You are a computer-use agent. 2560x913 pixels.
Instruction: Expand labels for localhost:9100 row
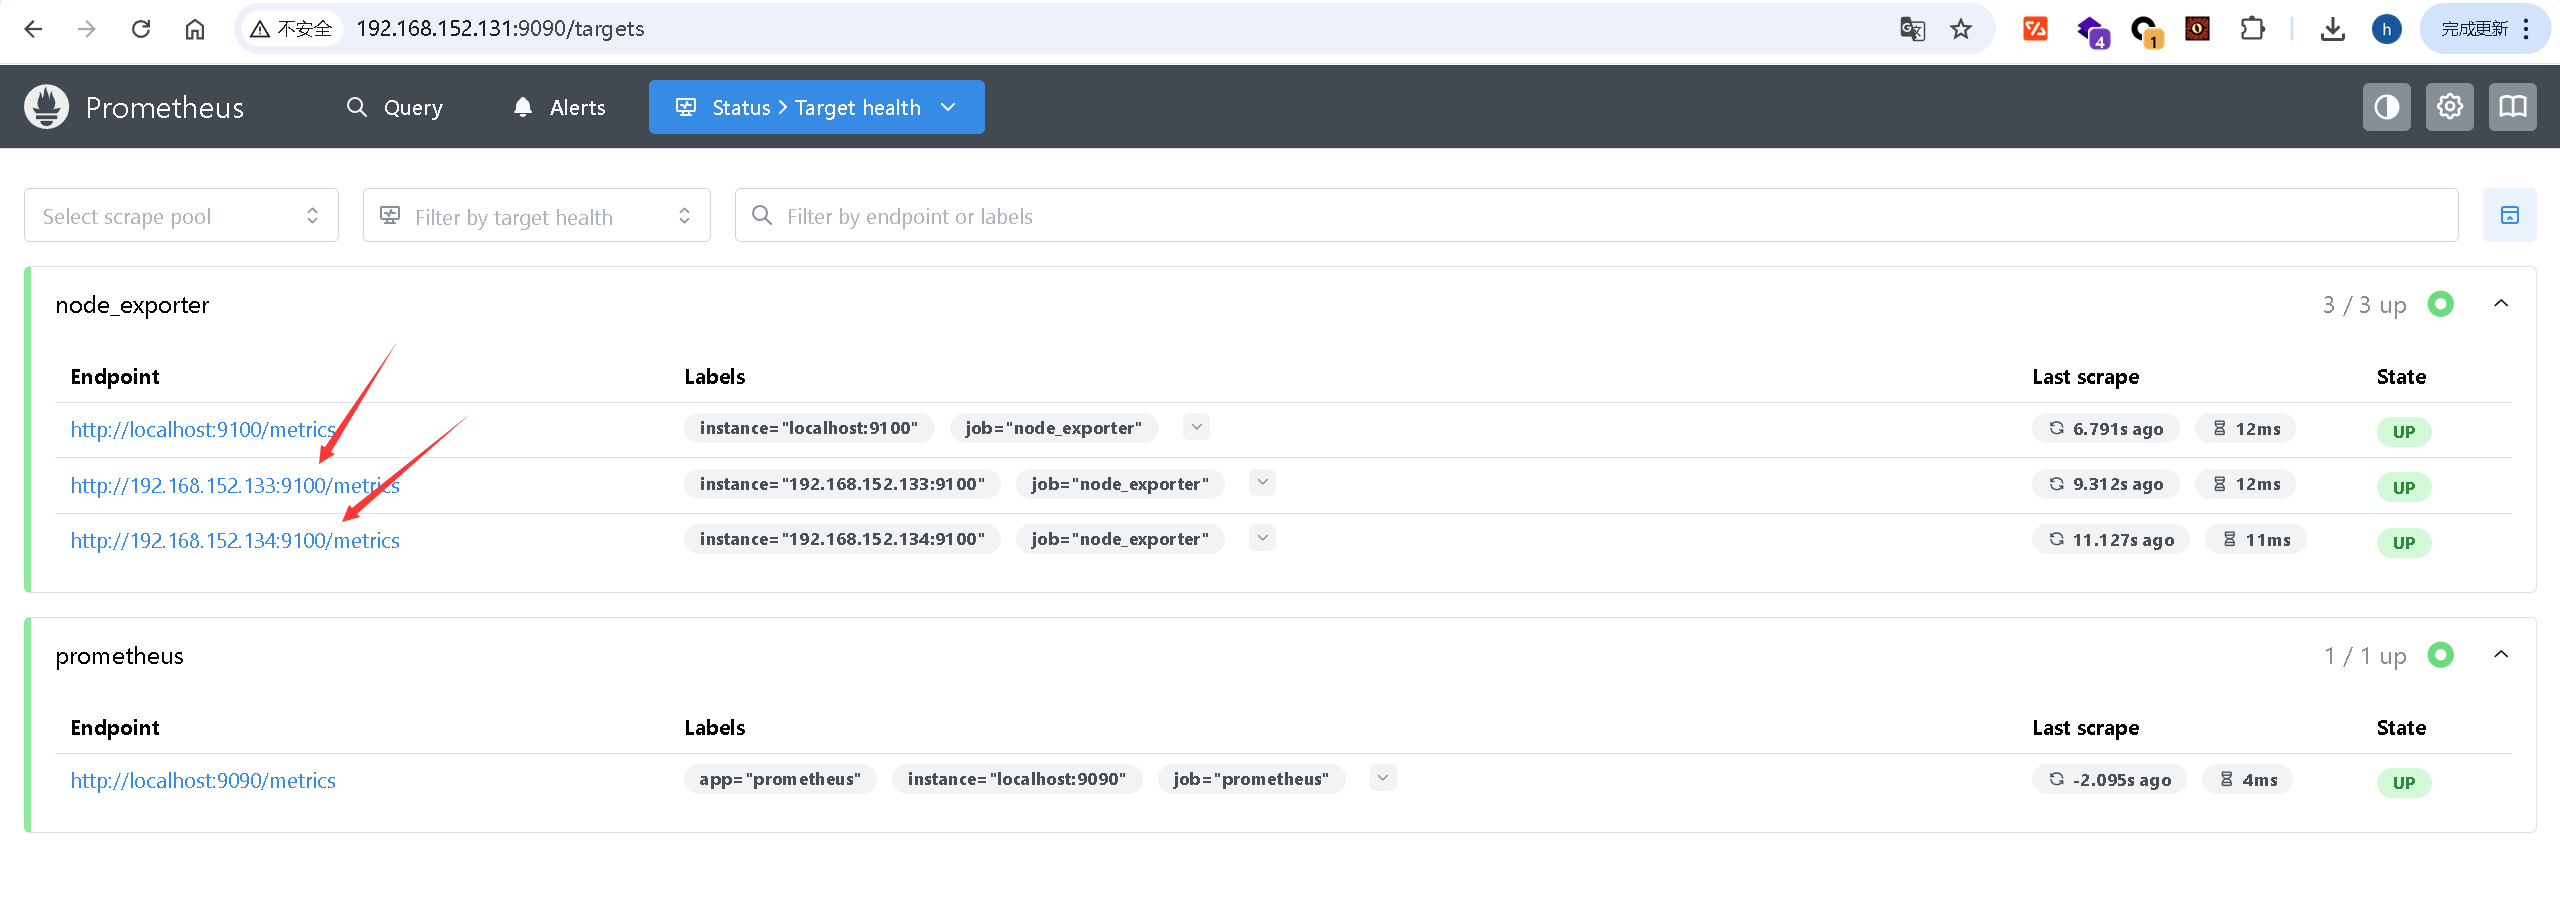1196,427
